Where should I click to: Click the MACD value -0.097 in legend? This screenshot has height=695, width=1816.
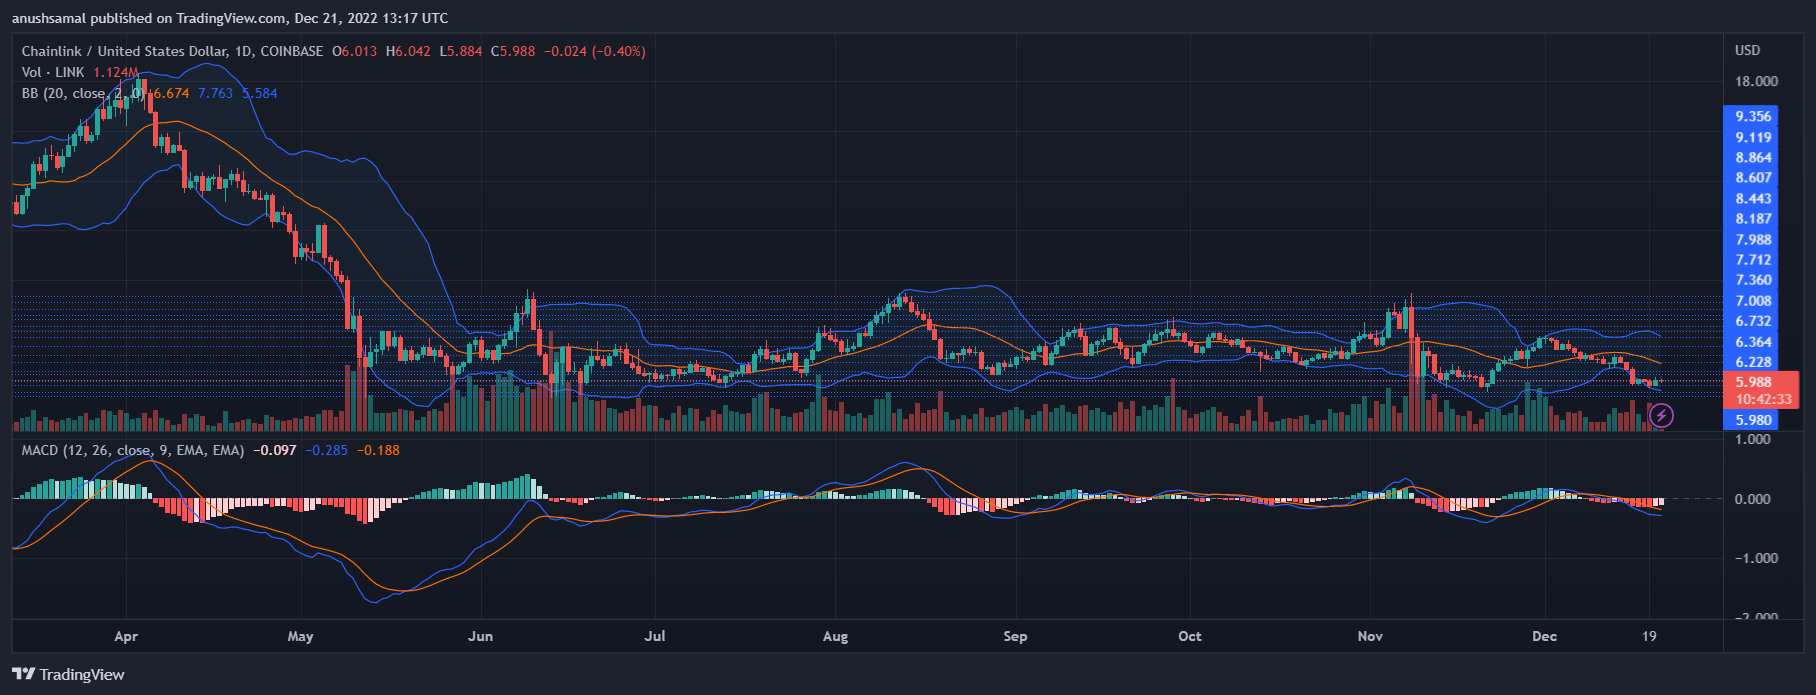point(274,450)
